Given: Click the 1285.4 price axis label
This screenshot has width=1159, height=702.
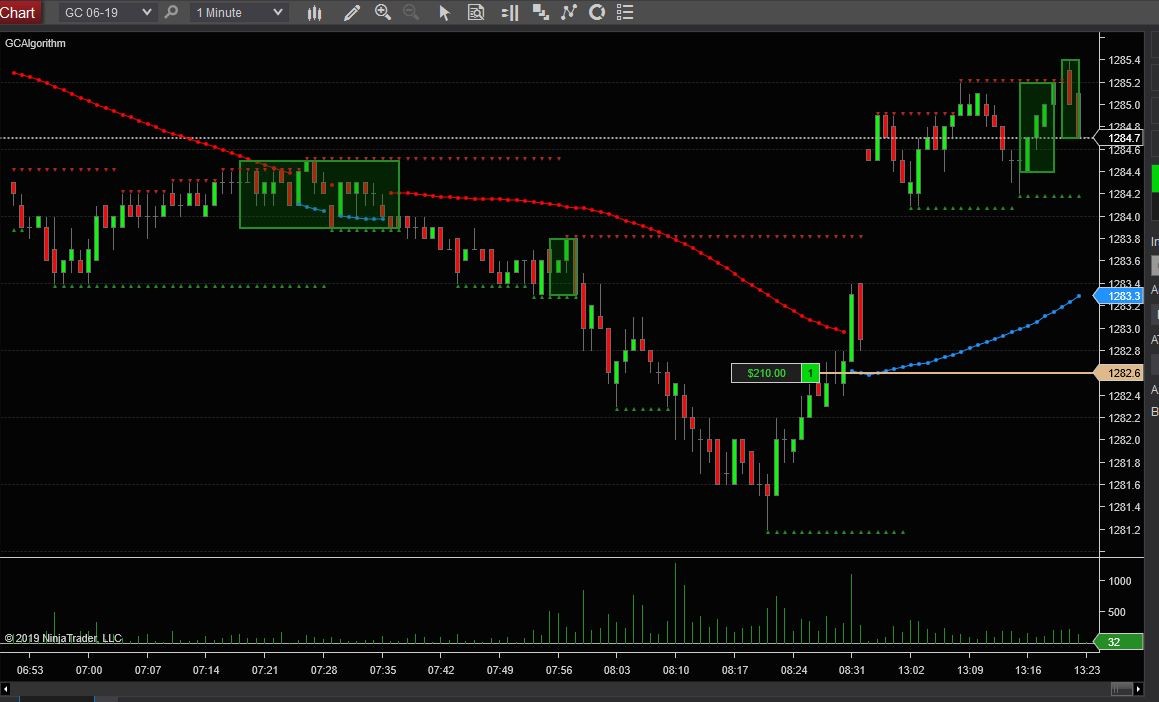Looking at the screenshot, I should (1124, 61).
